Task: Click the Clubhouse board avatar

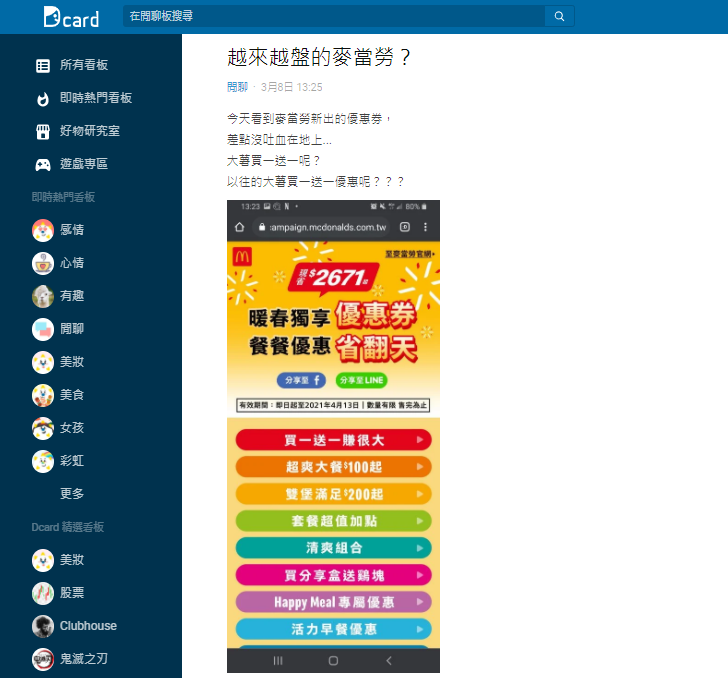Action: point(43,626)
